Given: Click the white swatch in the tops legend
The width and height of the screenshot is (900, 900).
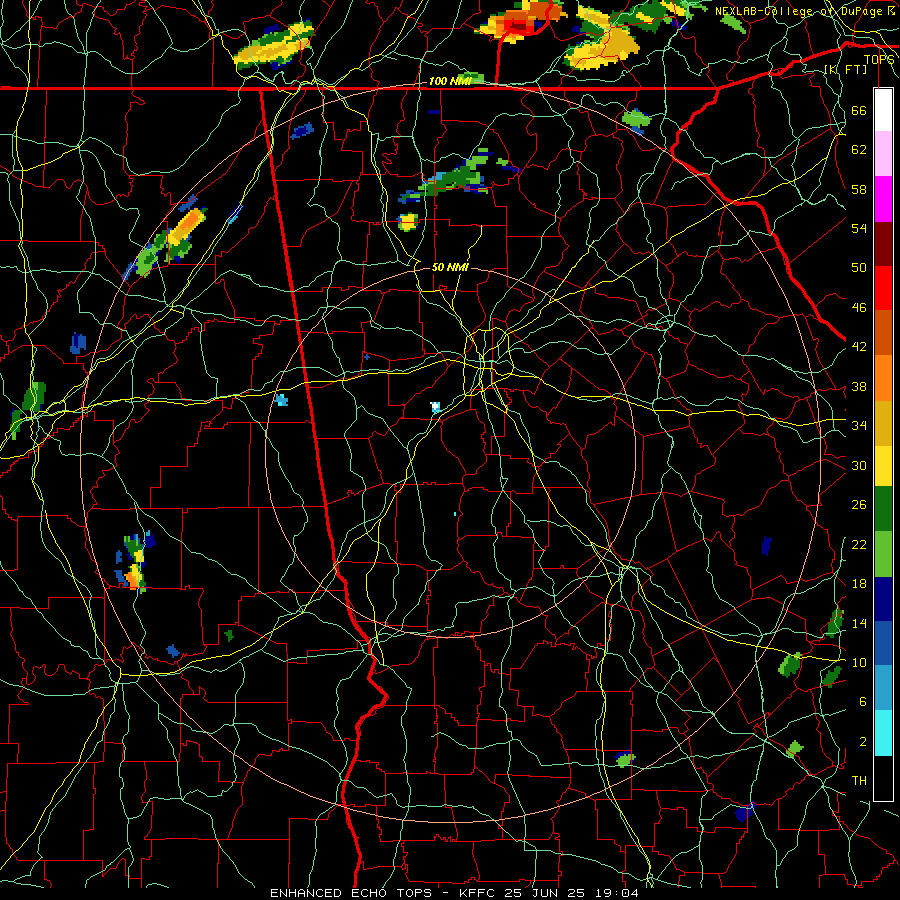Looking at the screenshot, I should (x=883, y=110).
